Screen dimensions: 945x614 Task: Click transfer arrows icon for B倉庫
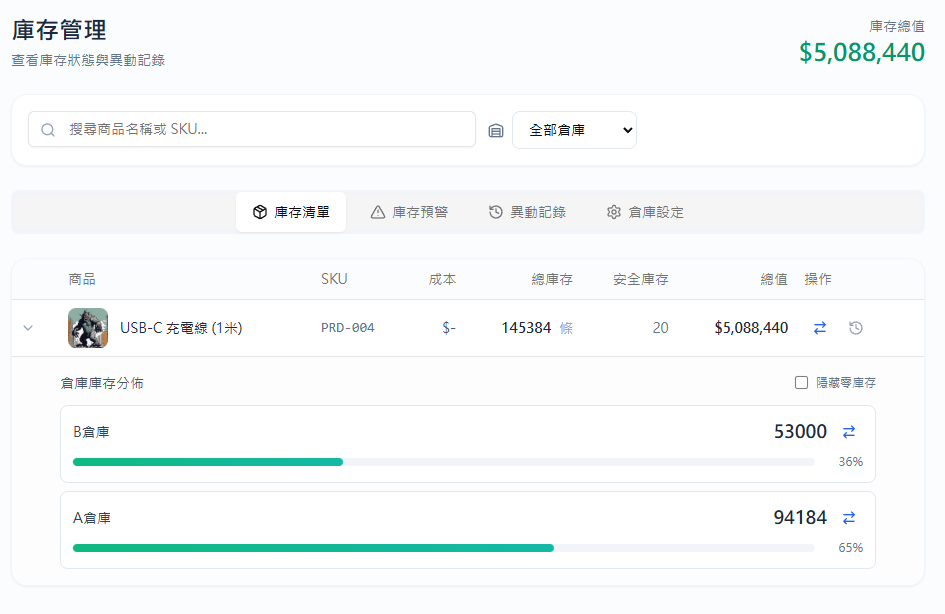pos(849,432)
